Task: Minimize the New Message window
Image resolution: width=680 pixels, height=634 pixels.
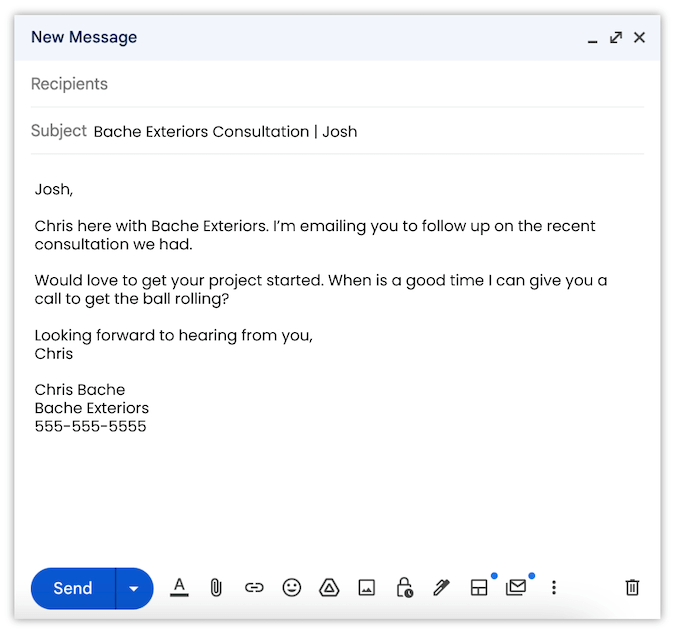Action: coord(592,38)
